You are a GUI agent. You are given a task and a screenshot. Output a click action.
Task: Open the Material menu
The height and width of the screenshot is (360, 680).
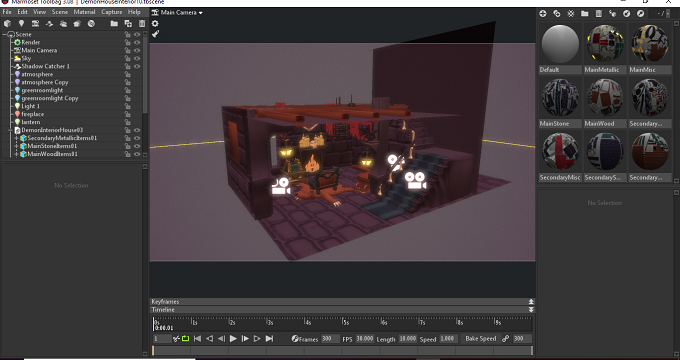coord(84,12)
